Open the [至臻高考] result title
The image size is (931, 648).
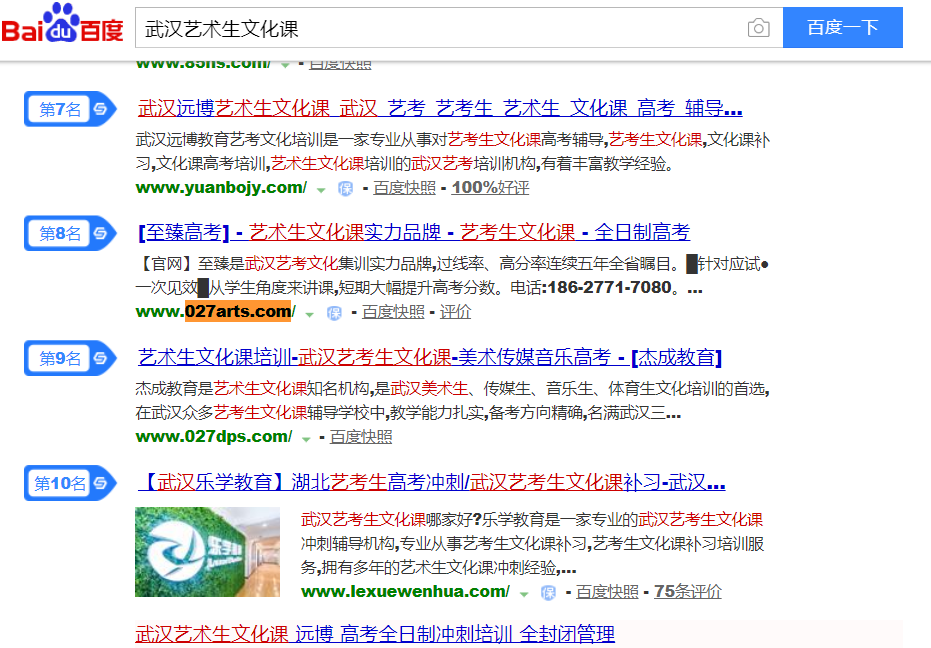click(x=414, y=232)
